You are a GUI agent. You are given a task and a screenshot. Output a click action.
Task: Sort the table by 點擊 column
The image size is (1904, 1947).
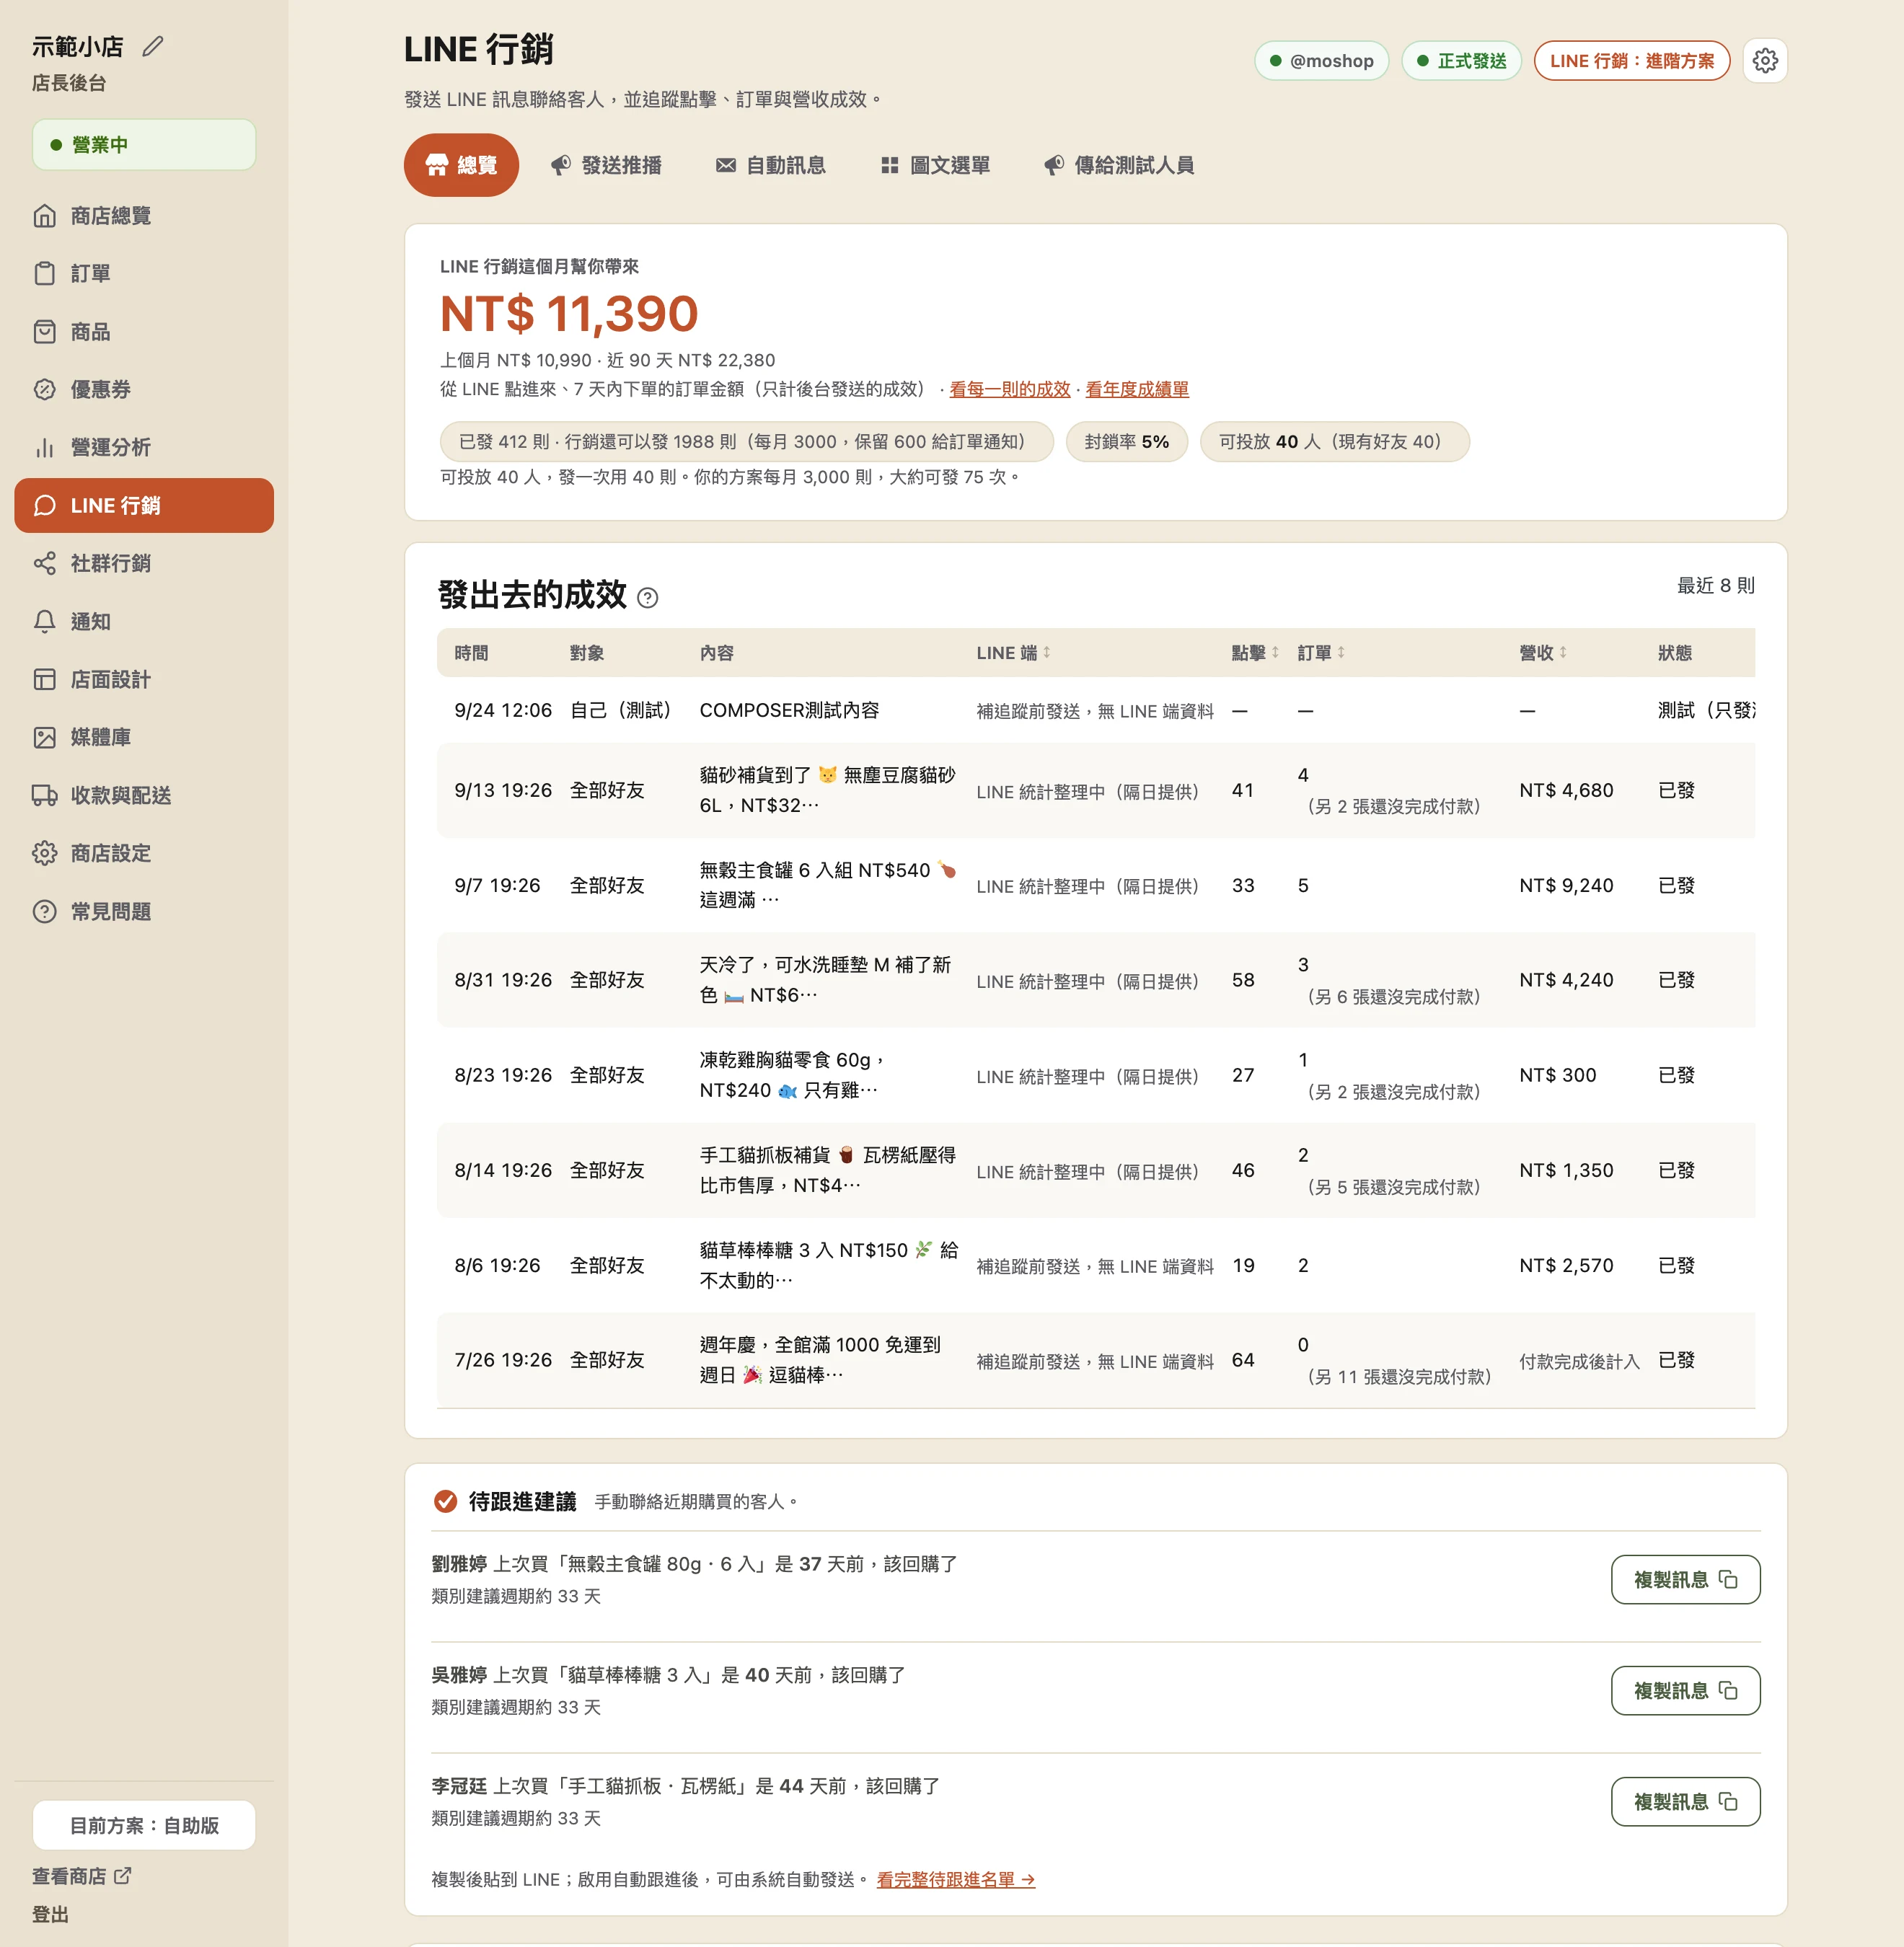coord(1255,653)
